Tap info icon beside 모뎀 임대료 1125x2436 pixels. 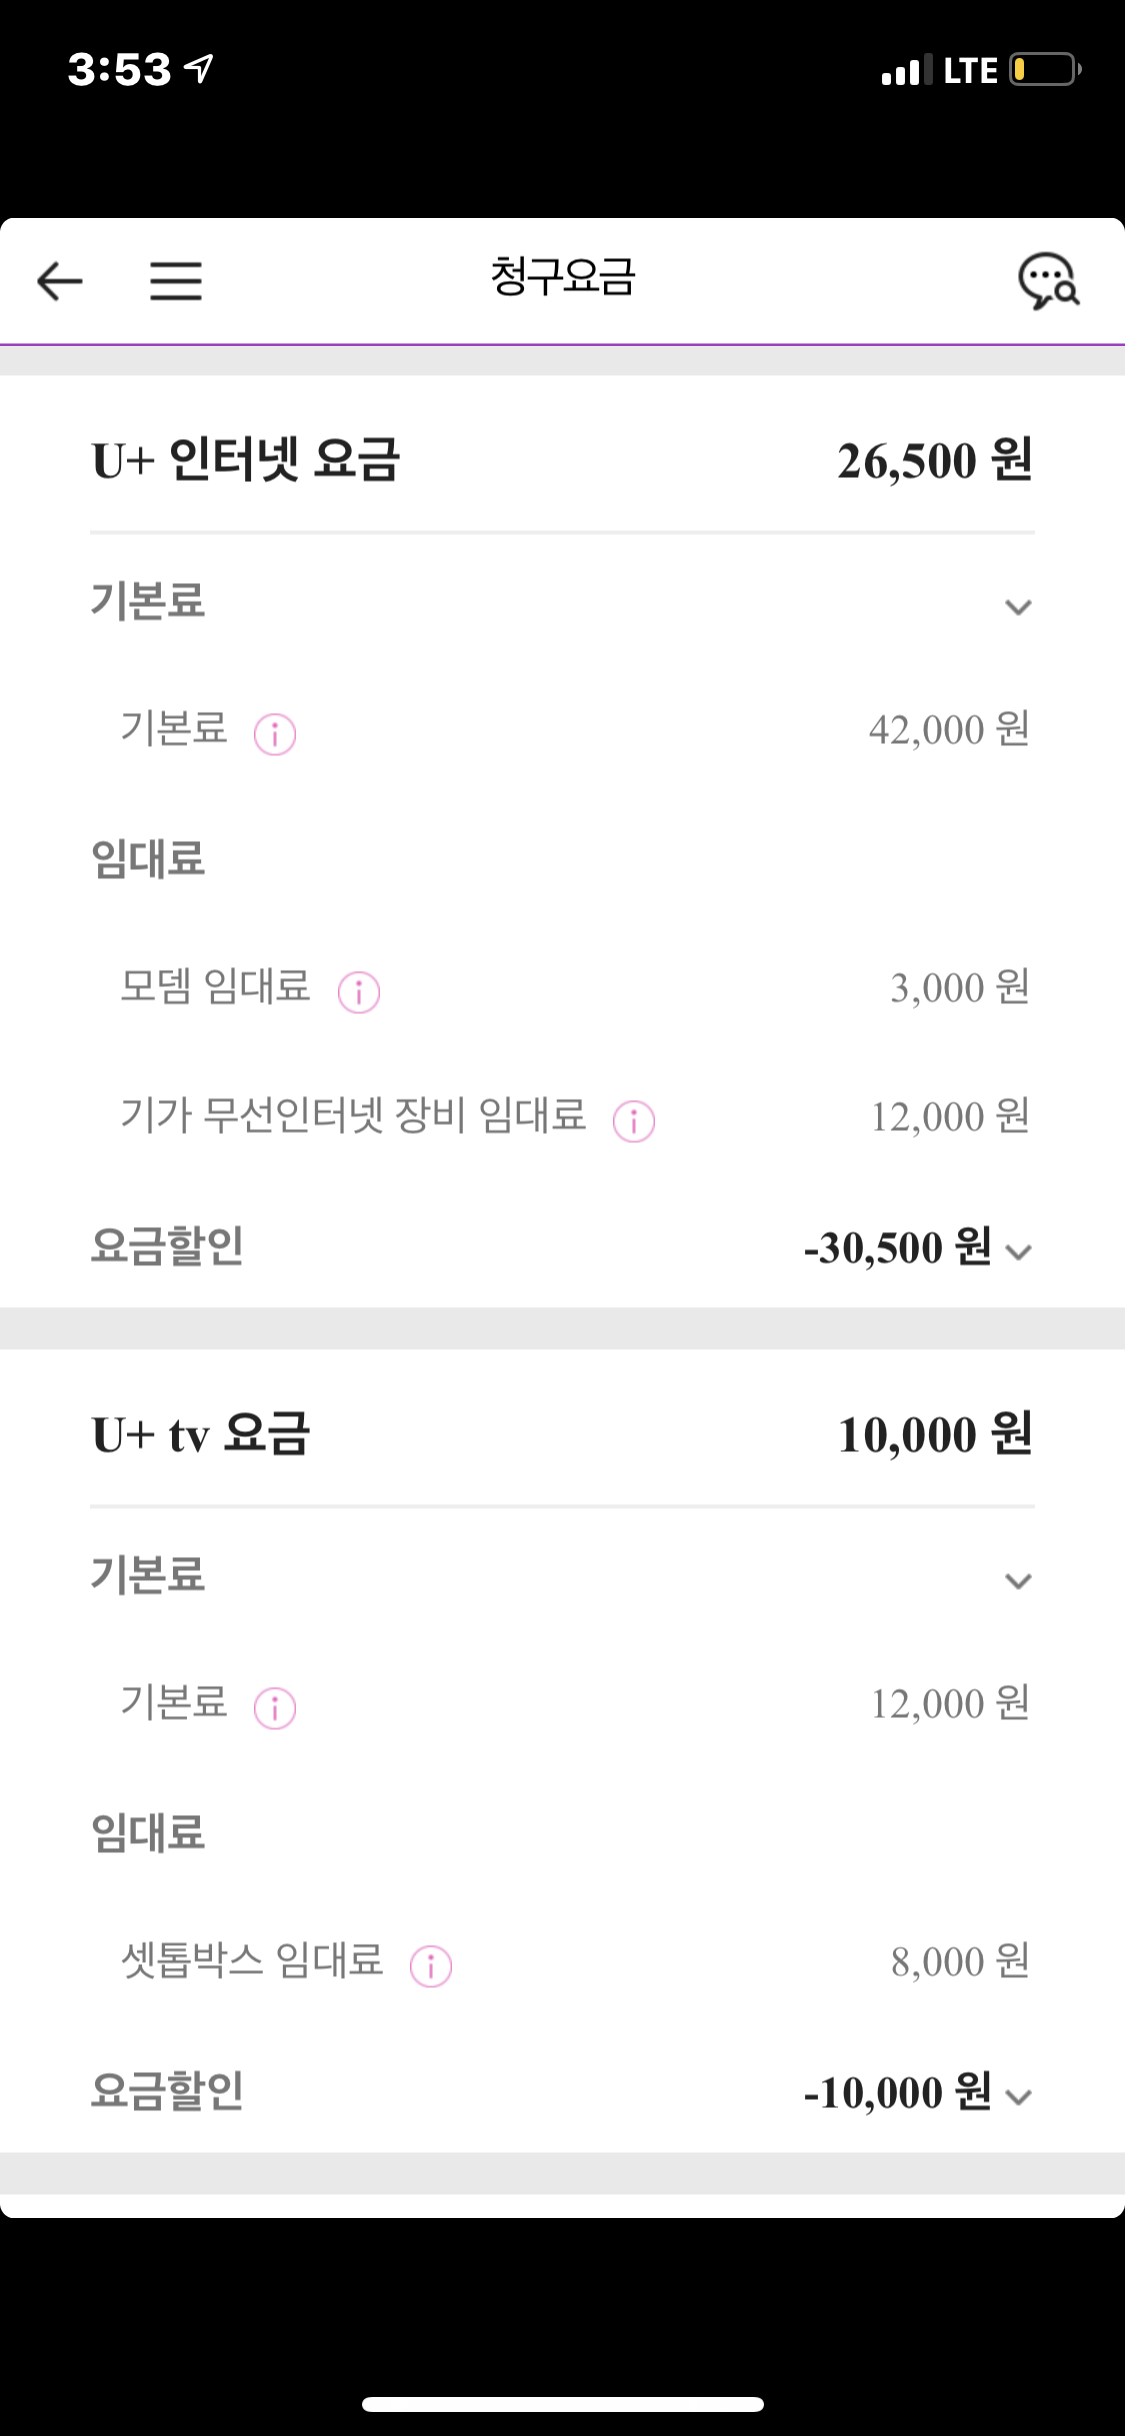point(359,992)
